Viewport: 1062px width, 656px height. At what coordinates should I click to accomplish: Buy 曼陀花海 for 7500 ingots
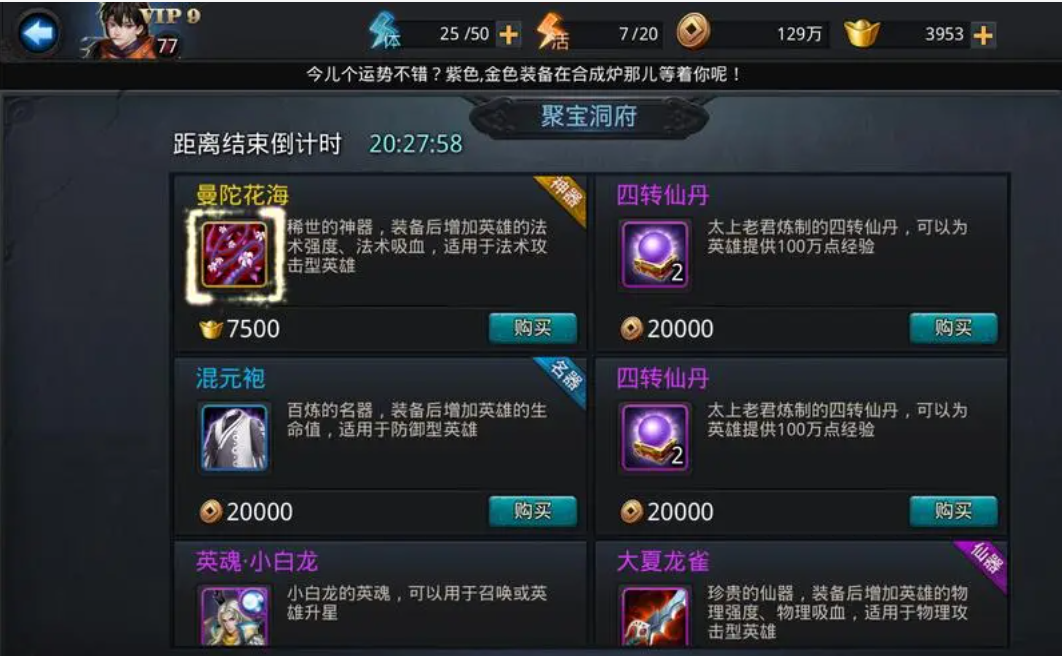click(x=532, y=328)
